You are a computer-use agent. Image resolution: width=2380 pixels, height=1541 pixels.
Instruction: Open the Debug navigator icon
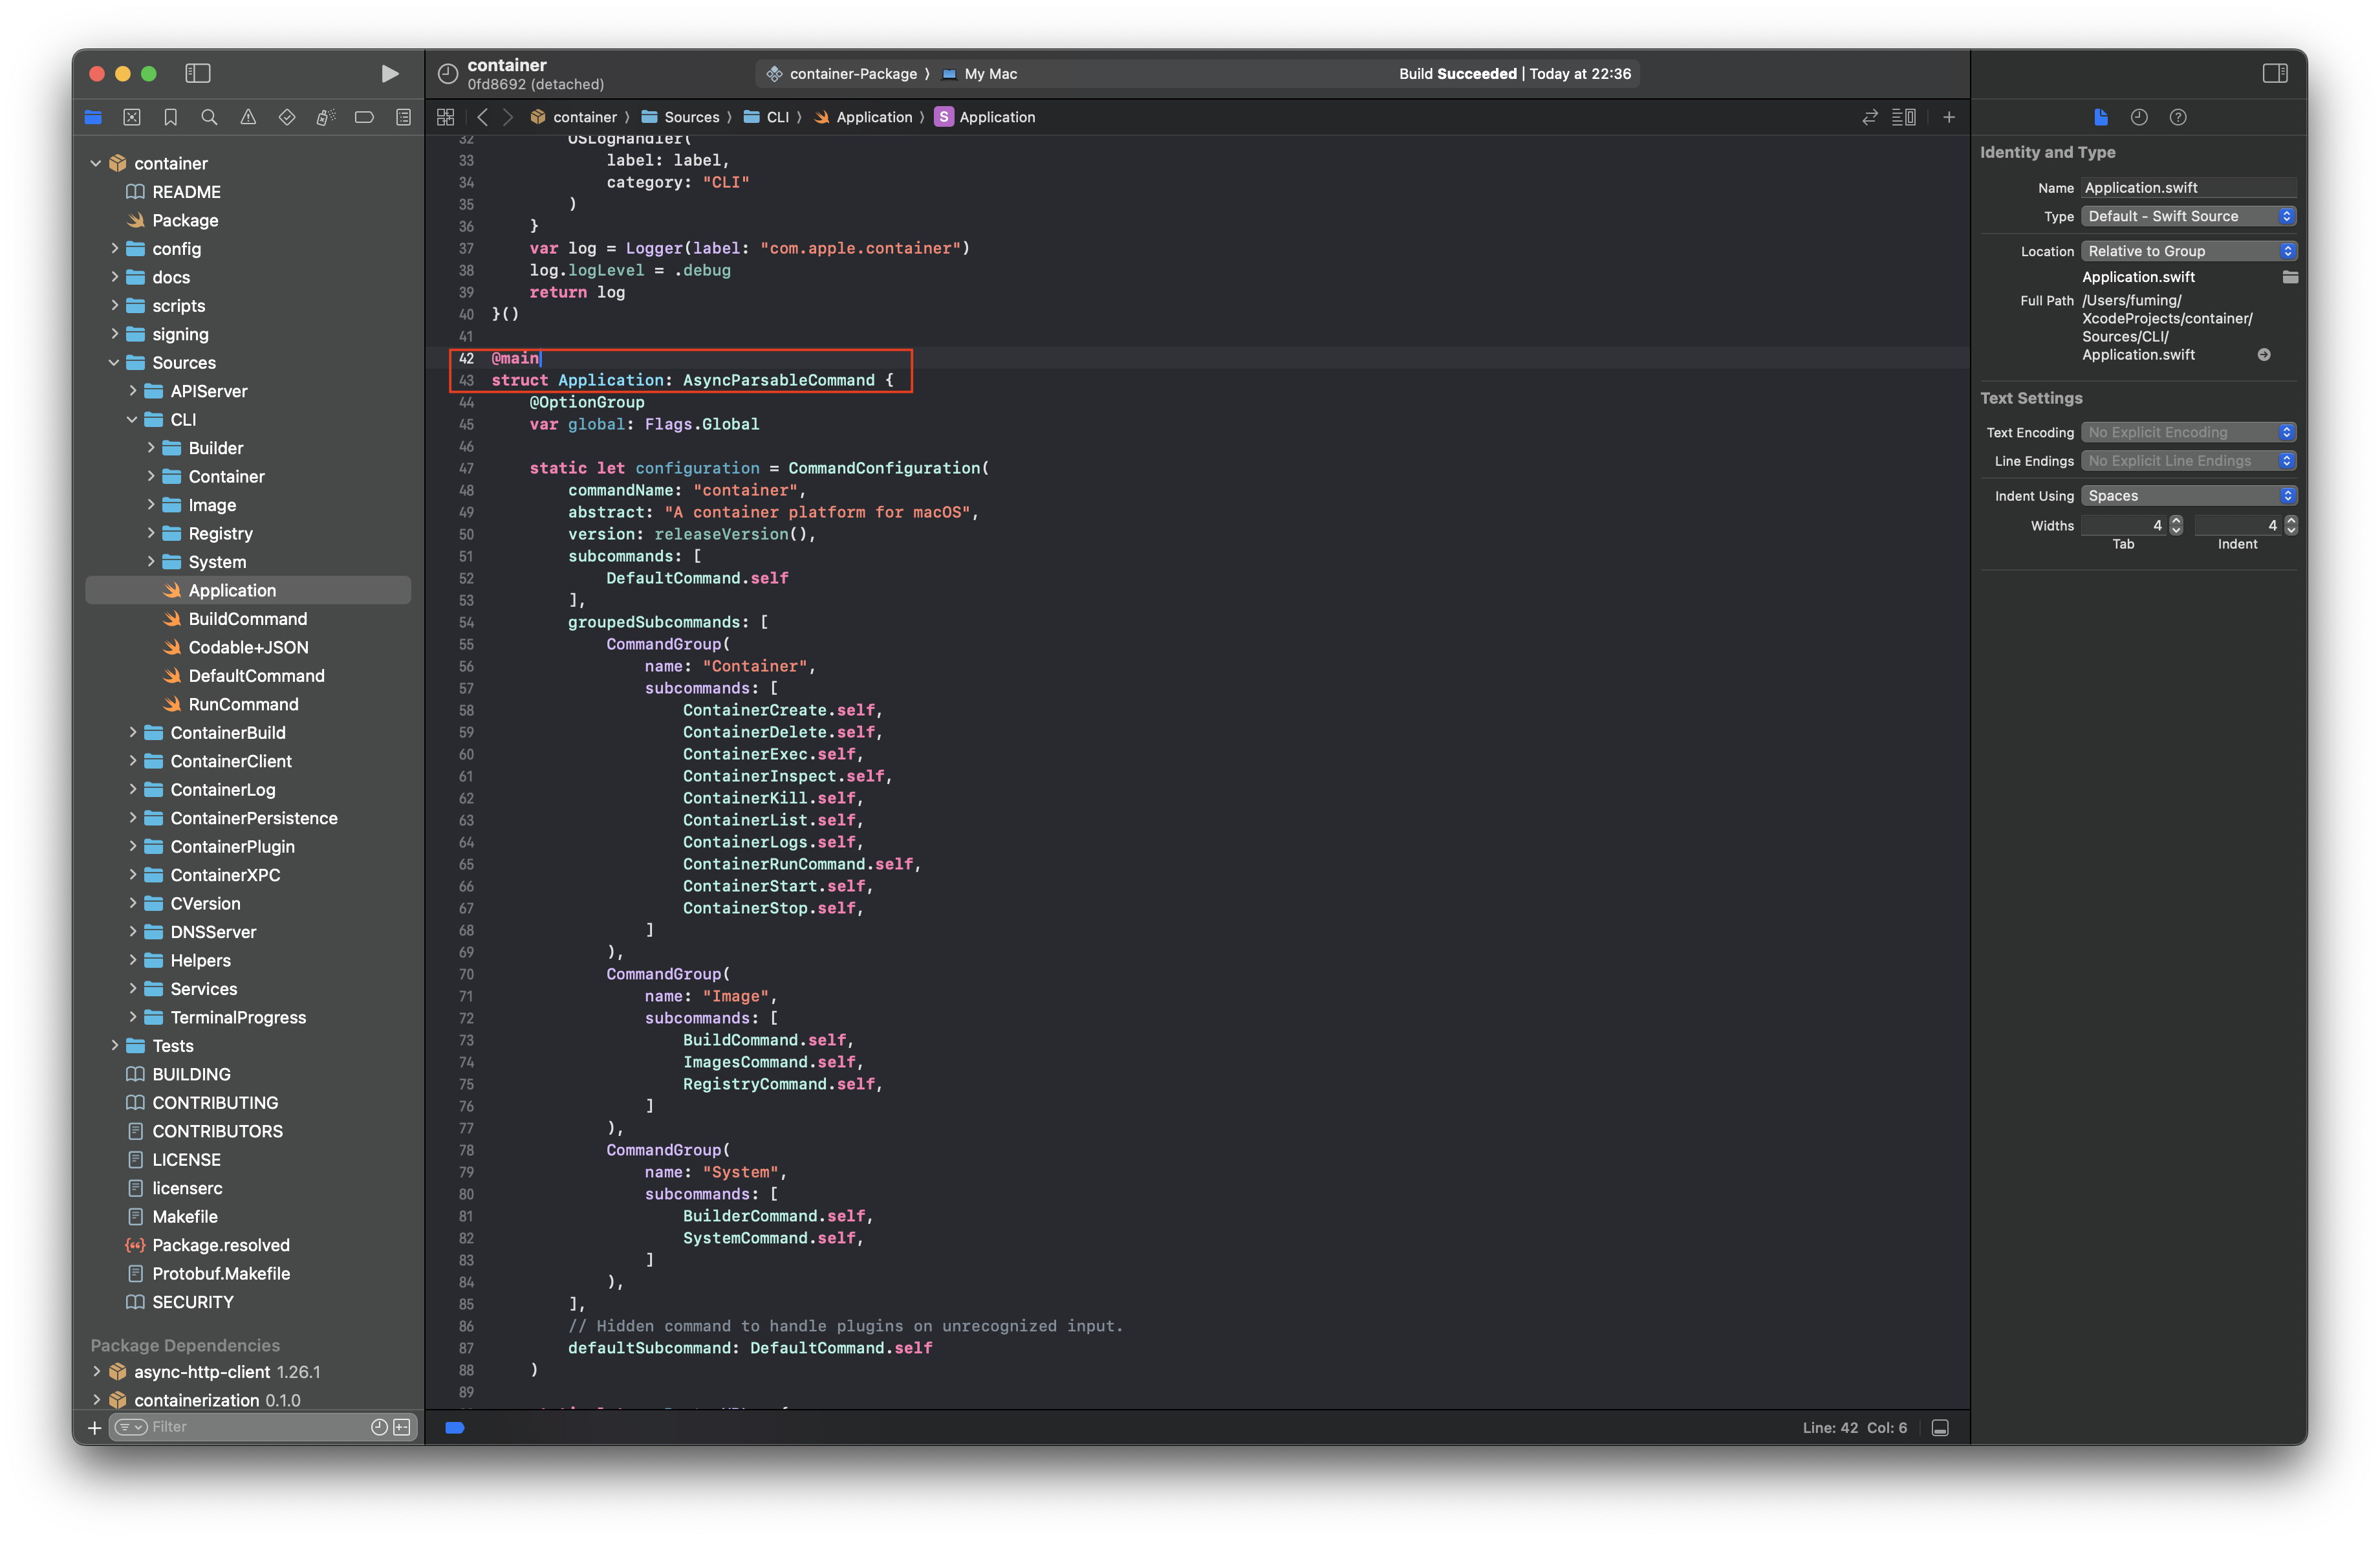(x=325, y=117)
